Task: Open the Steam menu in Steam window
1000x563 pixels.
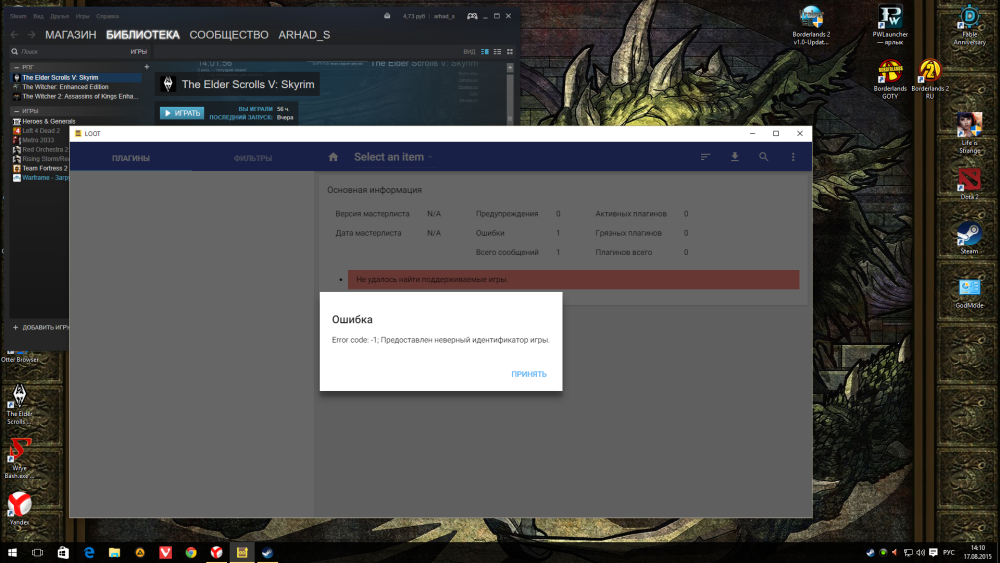Action: pyautogui.click(x=18, y=16)
